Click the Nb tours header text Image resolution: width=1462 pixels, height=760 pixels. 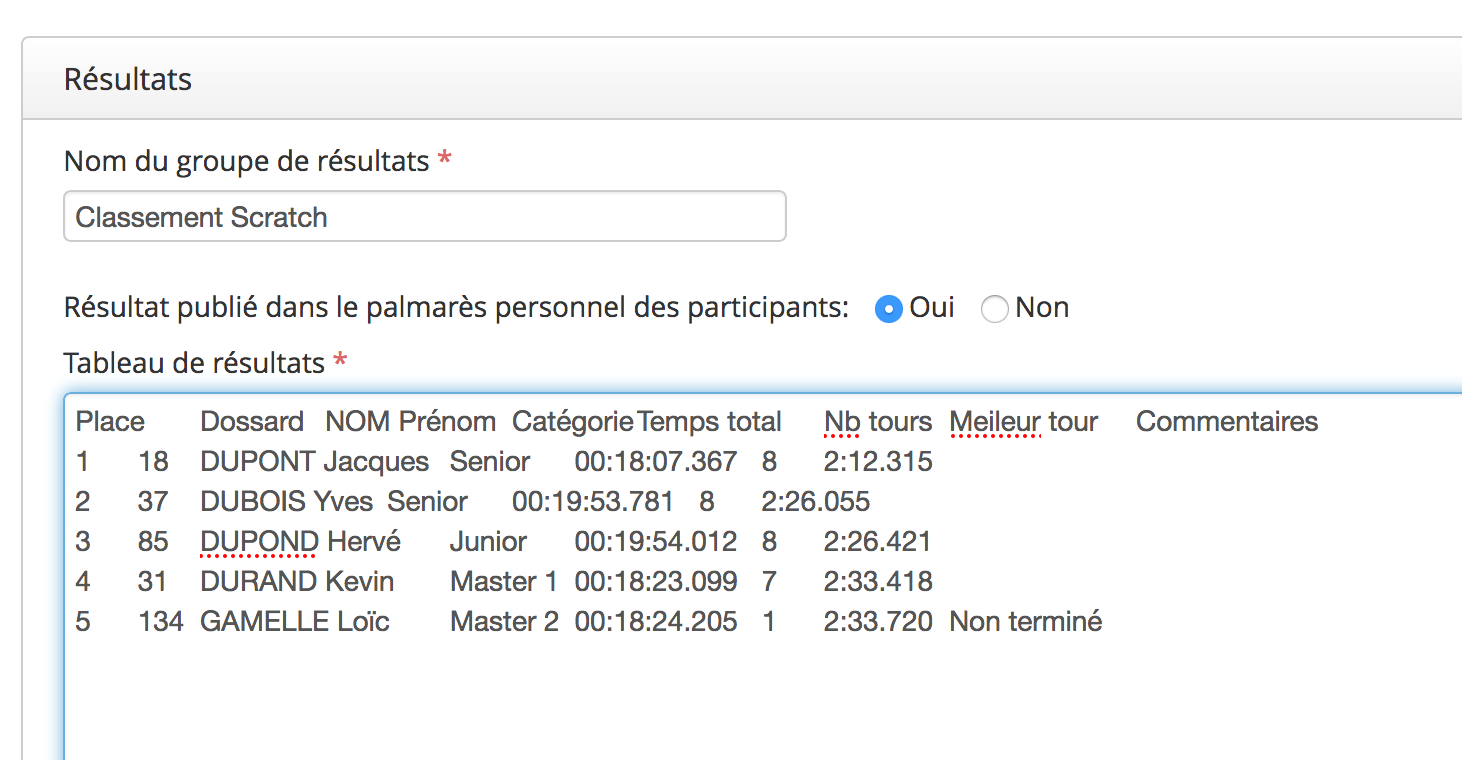pos(878,422)
